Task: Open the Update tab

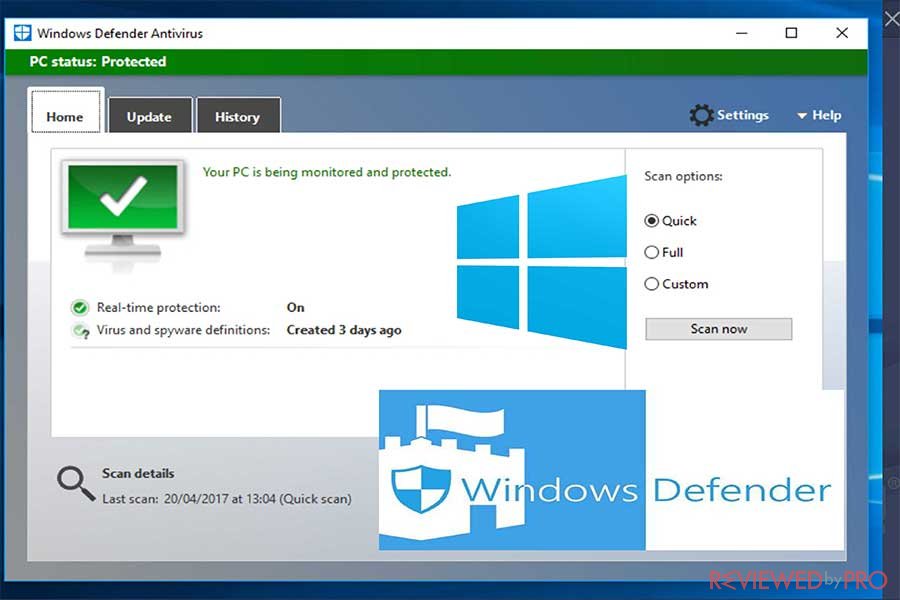Action: [x=150, y=115]
